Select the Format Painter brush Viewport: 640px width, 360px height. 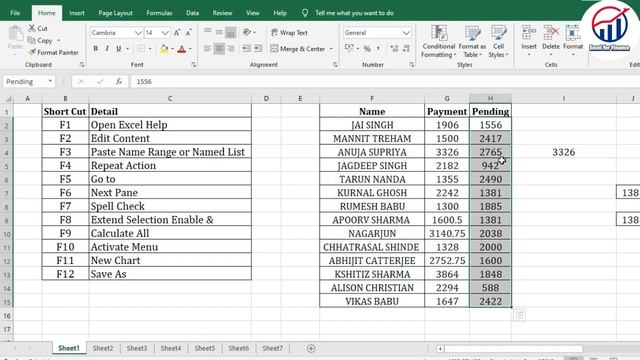pos(32,52)
